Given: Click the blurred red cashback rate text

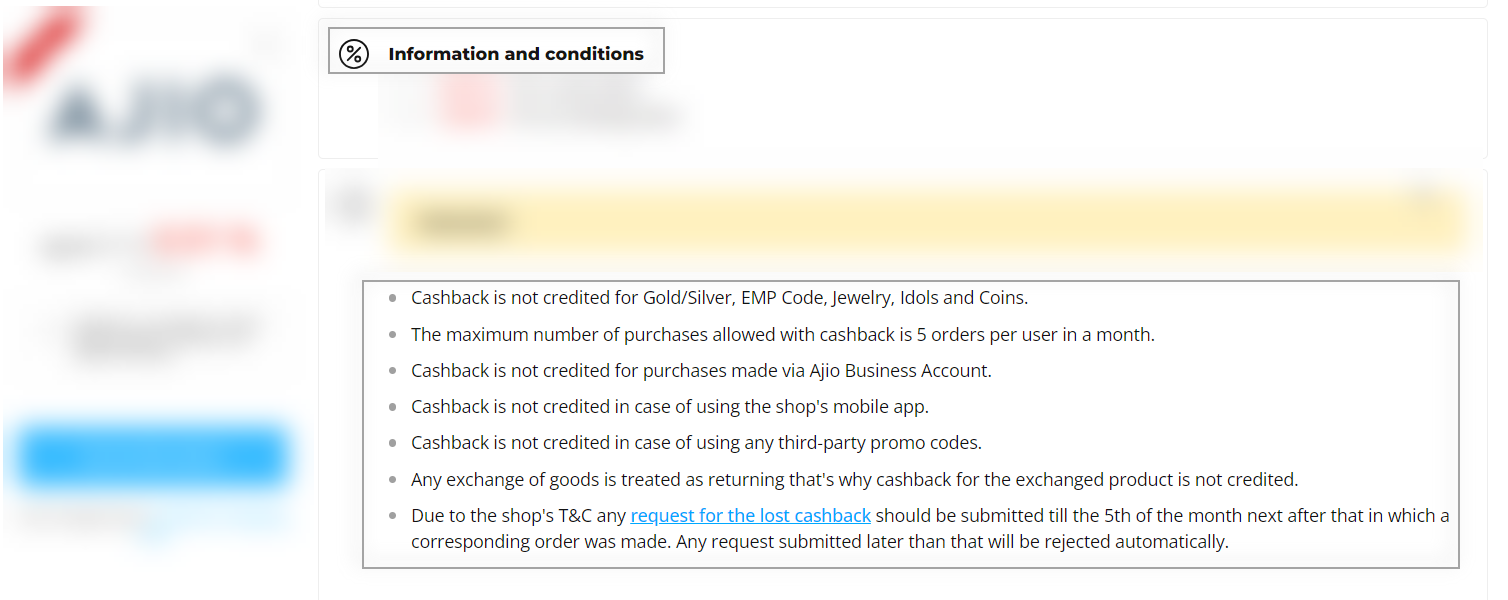Looking at the screenshot, I should (x=205, y=242).
